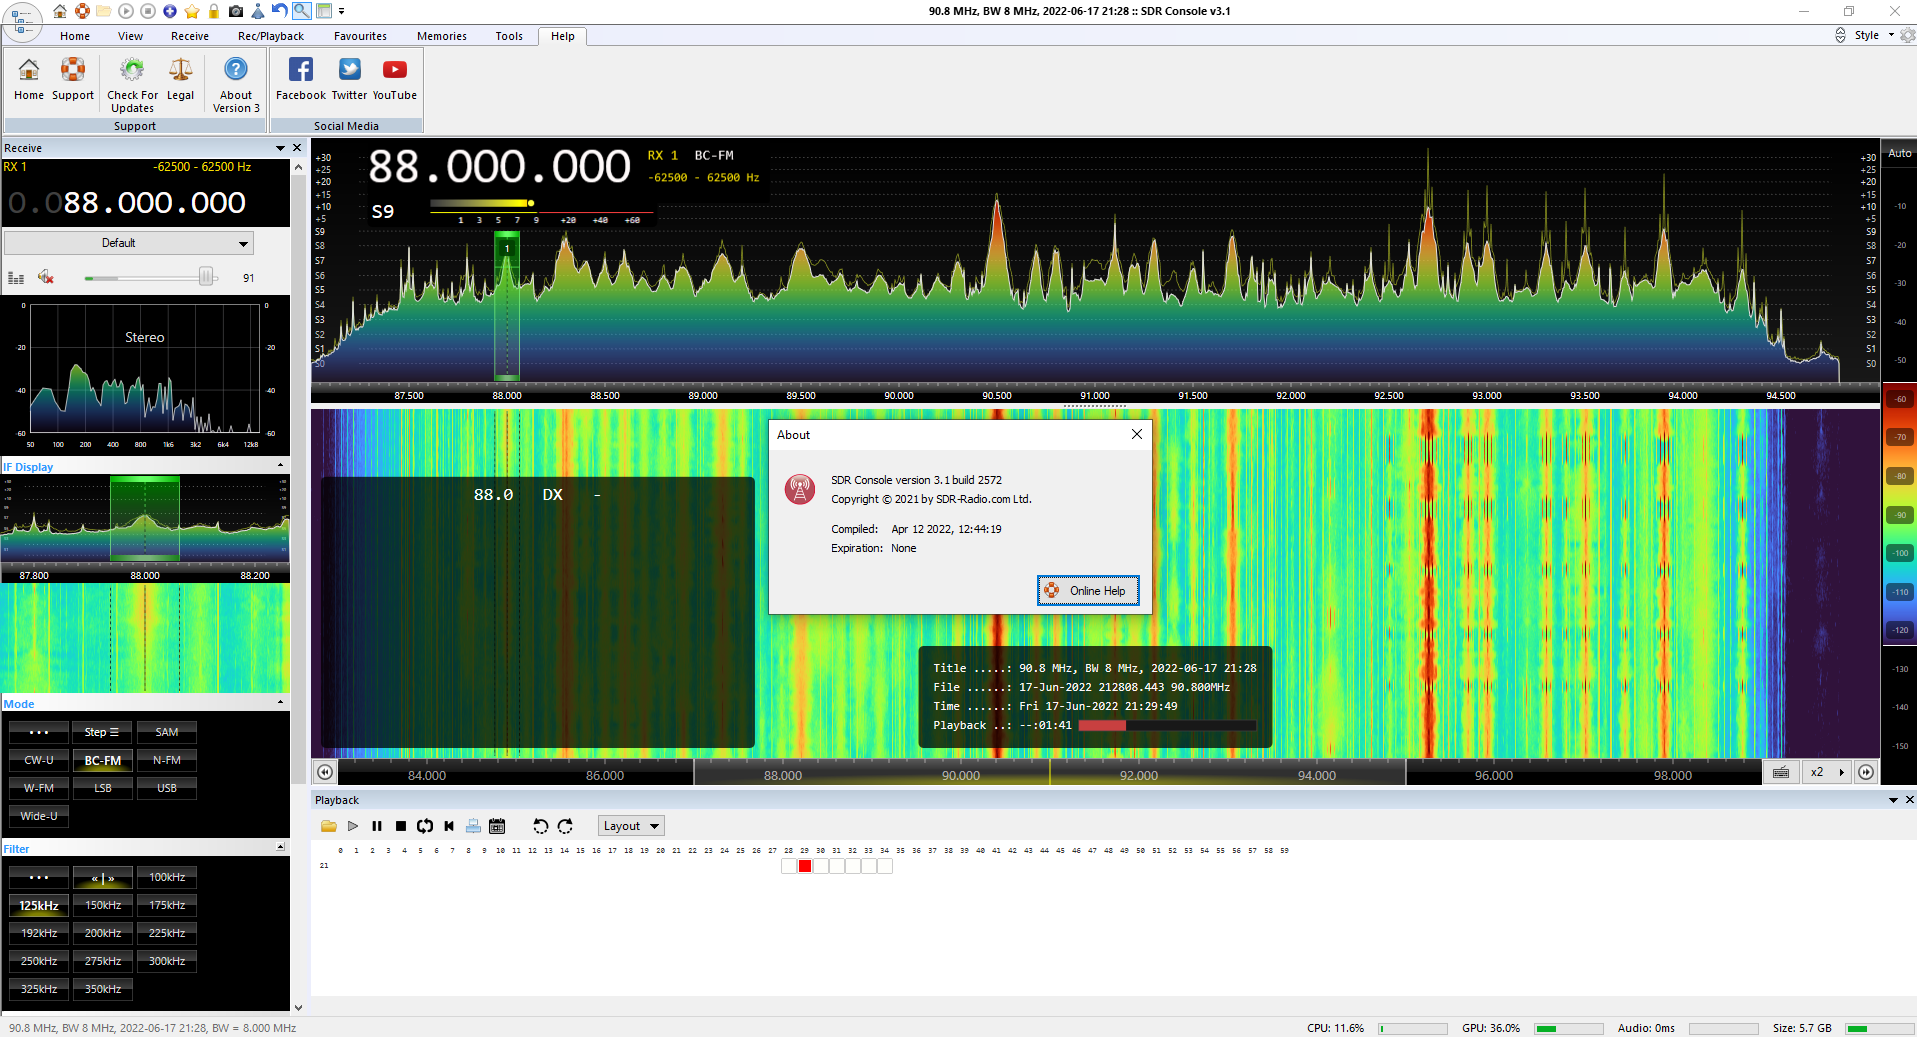Open the Layout dropdown in Playback
Image resolution: width=1917 pixels, height=1037 pixels.
tap(631, 826)
